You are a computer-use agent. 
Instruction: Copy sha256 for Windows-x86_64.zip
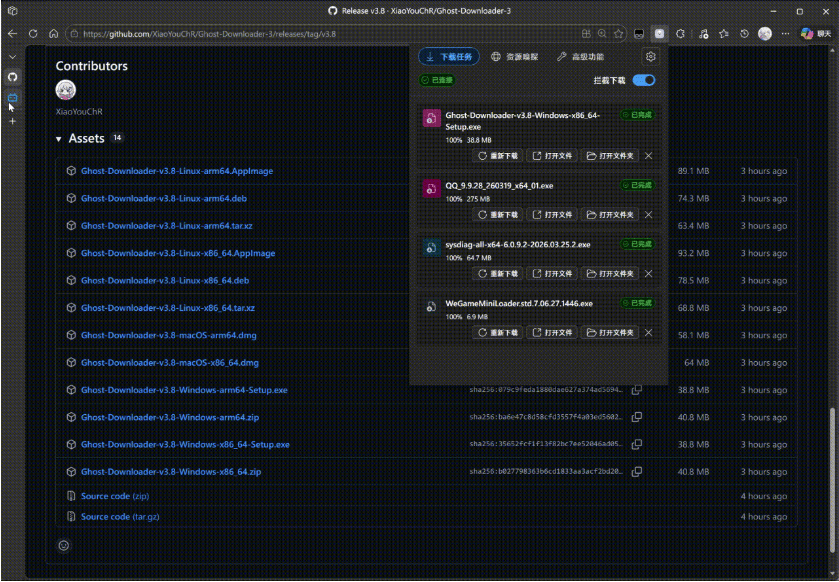pyautogui.click(x=636, y=472)
